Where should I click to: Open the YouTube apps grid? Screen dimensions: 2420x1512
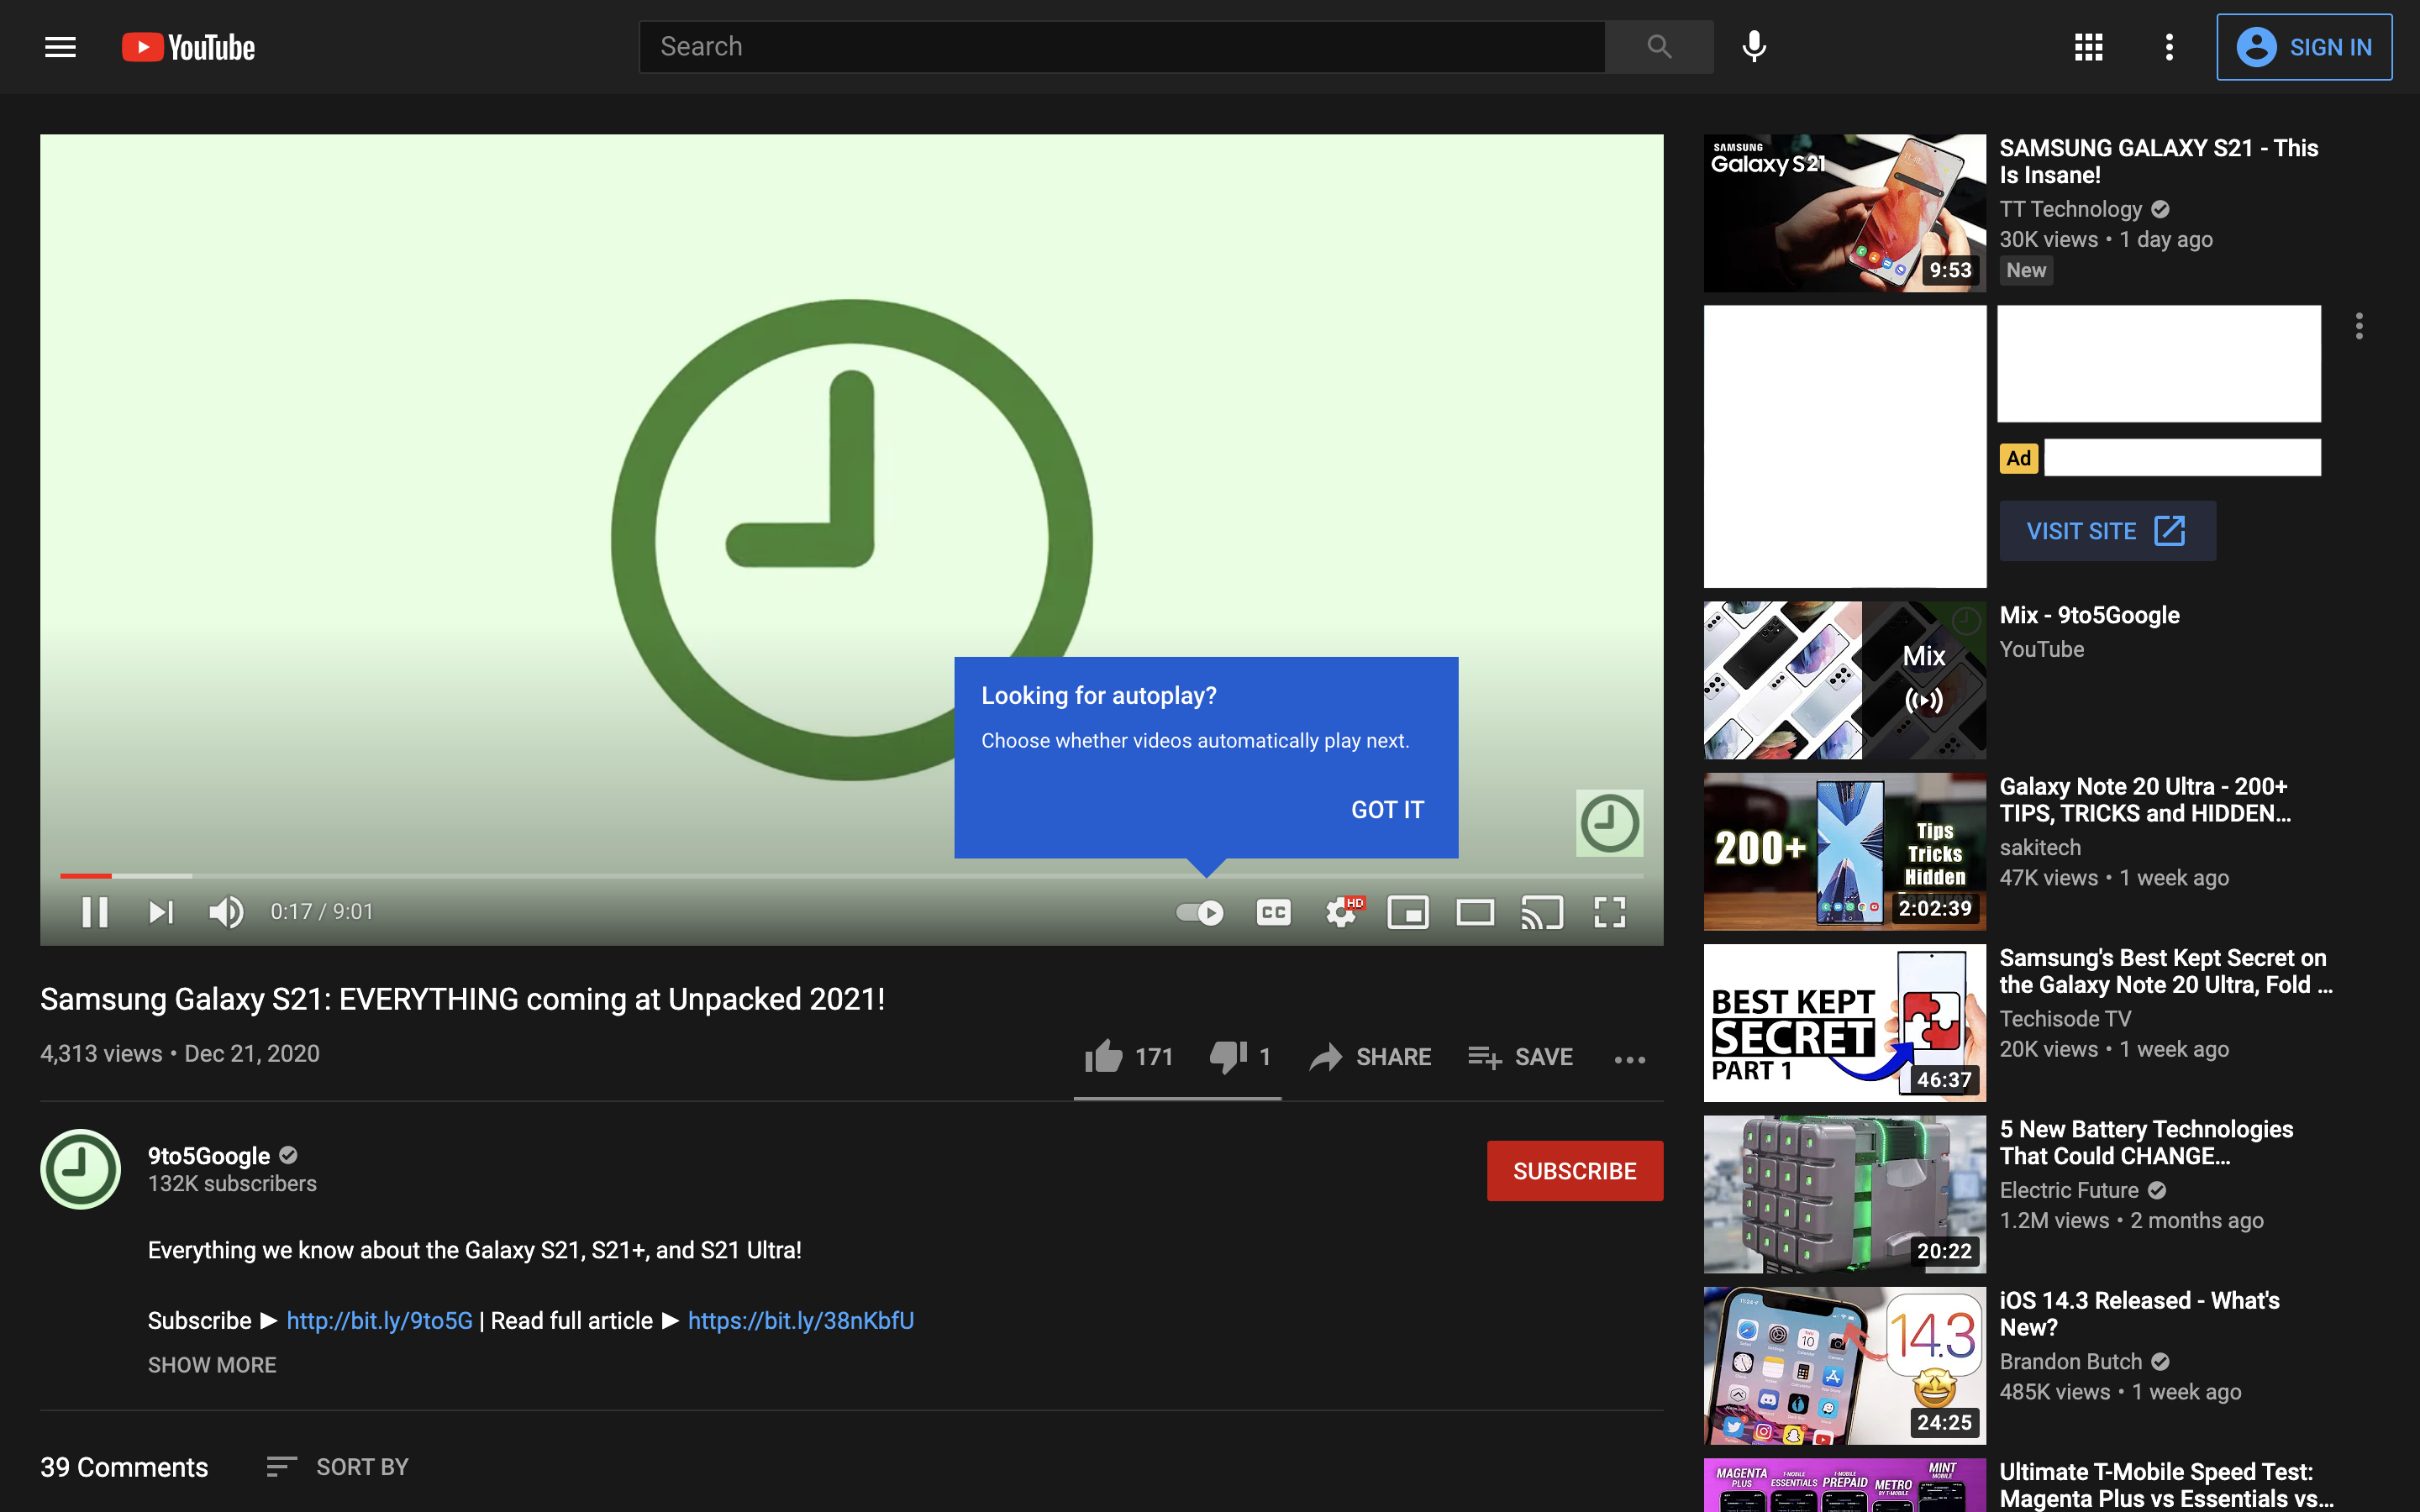pyautogui.click(x=2088, y=47)
